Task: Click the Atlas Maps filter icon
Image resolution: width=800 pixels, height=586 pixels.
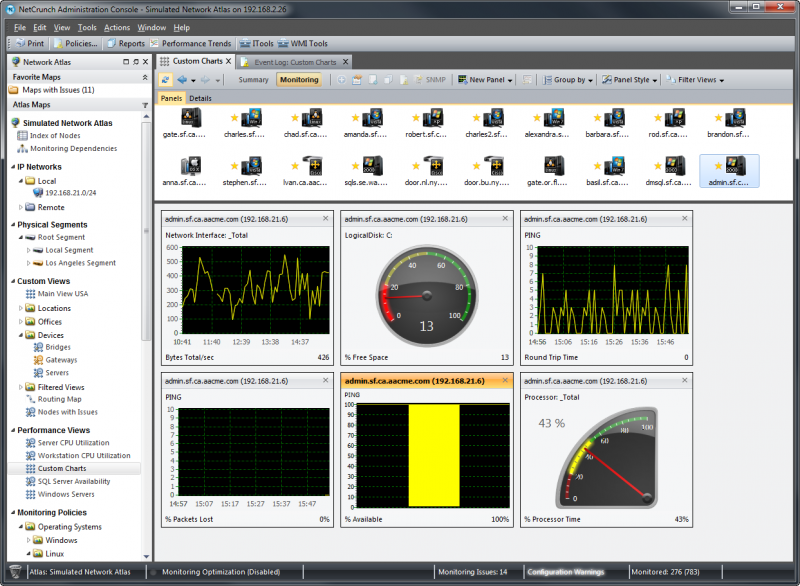Action: (145, 105)
